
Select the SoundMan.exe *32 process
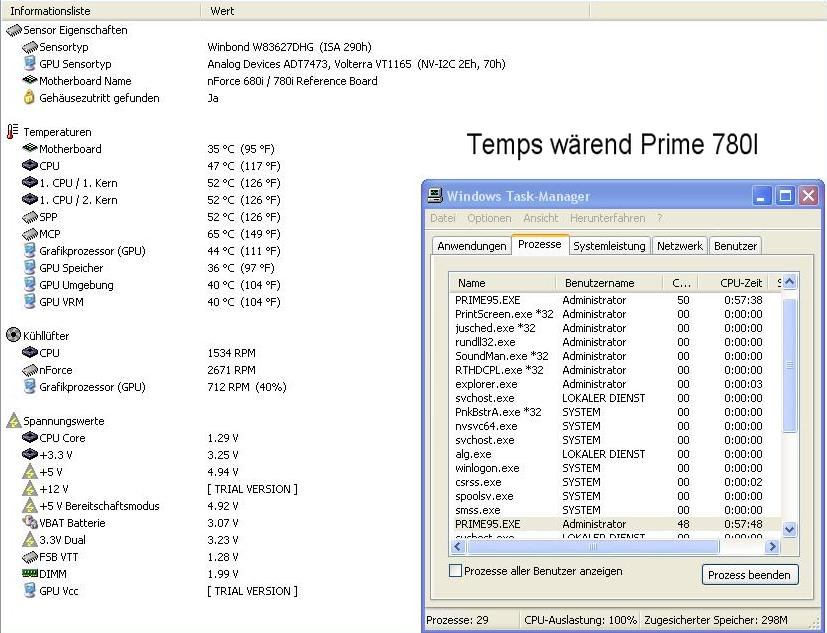(x=615, y=356)
